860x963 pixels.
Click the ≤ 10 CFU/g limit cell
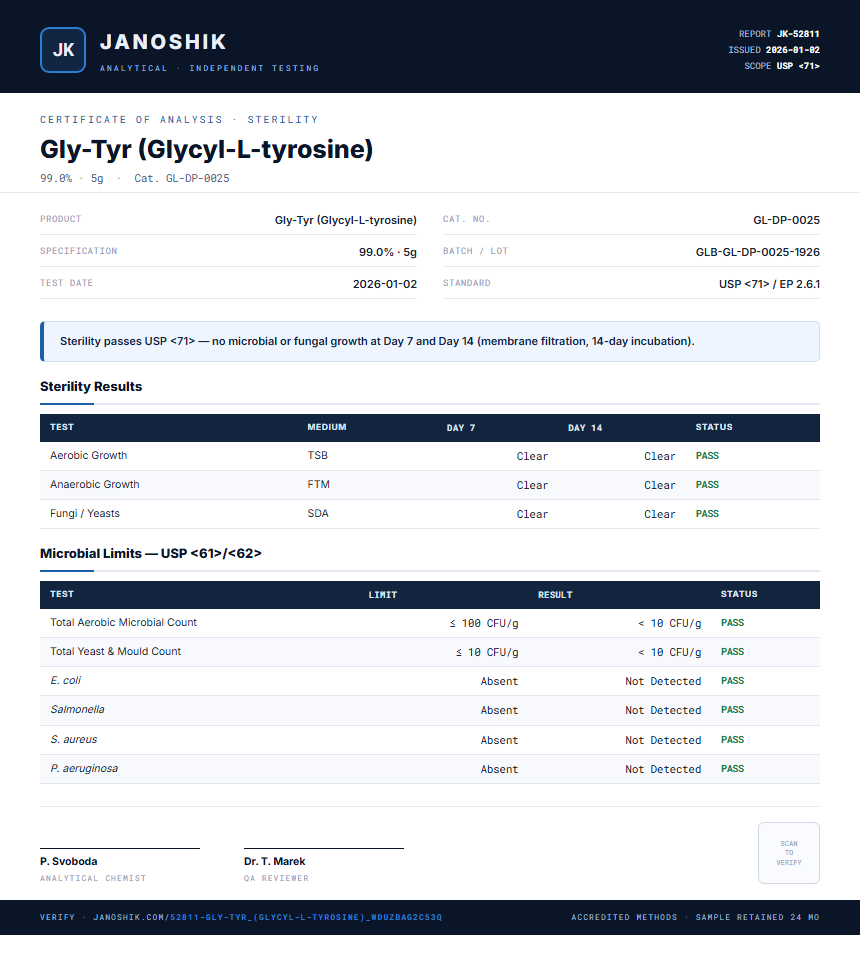487,652
